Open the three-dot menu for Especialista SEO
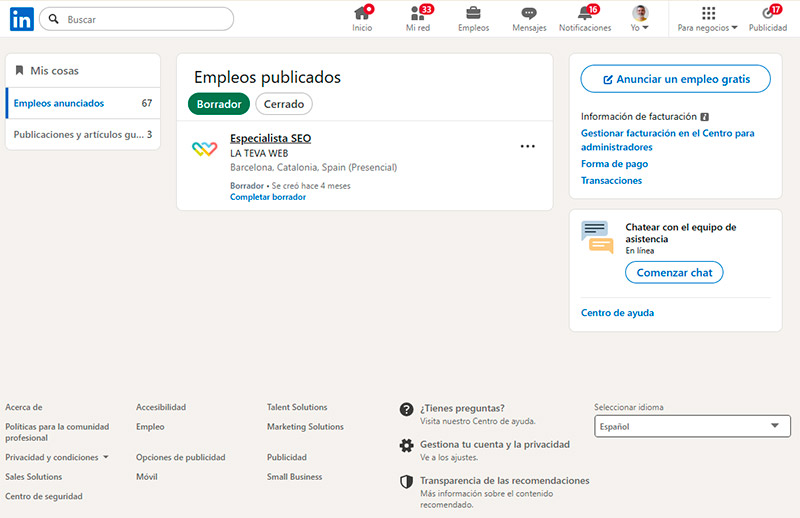 (x=528, y=146)
